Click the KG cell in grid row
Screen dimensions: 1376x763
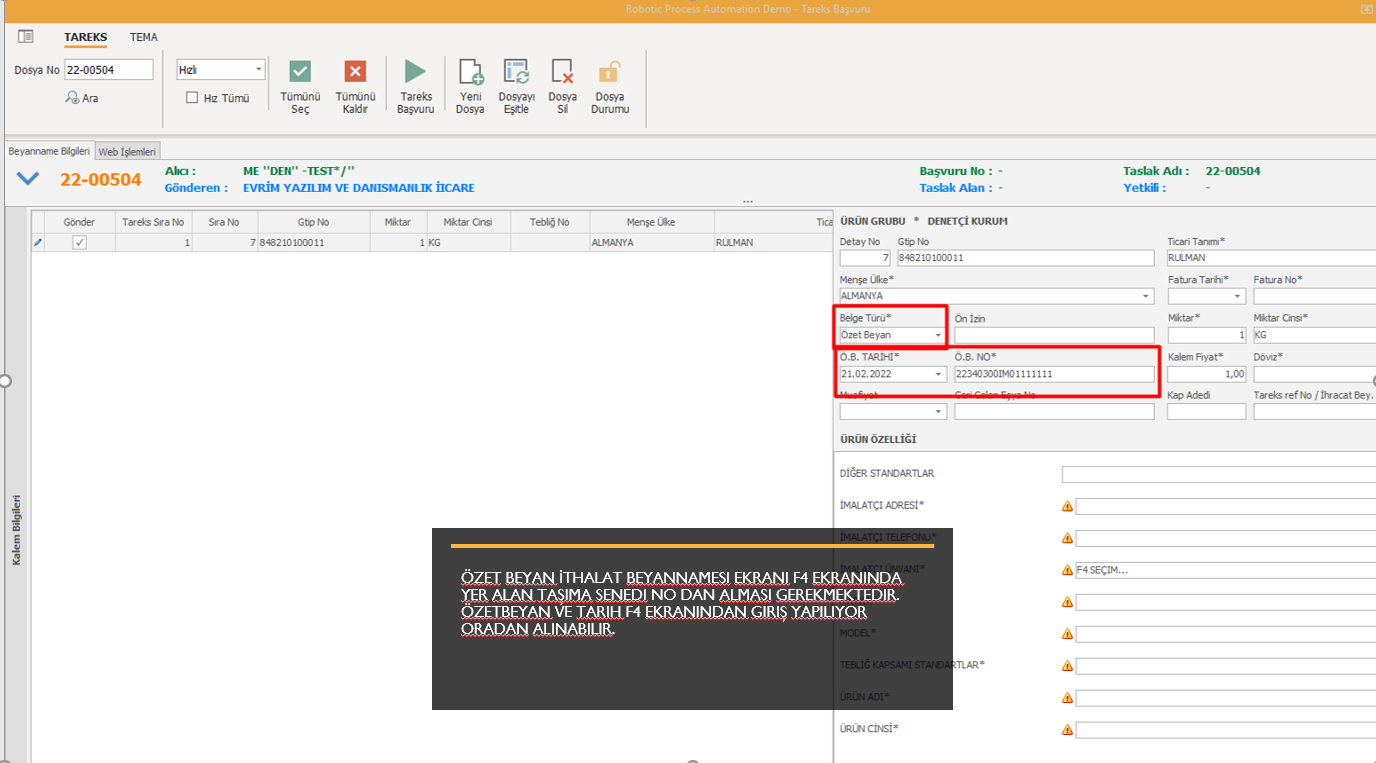coord(468,242)
